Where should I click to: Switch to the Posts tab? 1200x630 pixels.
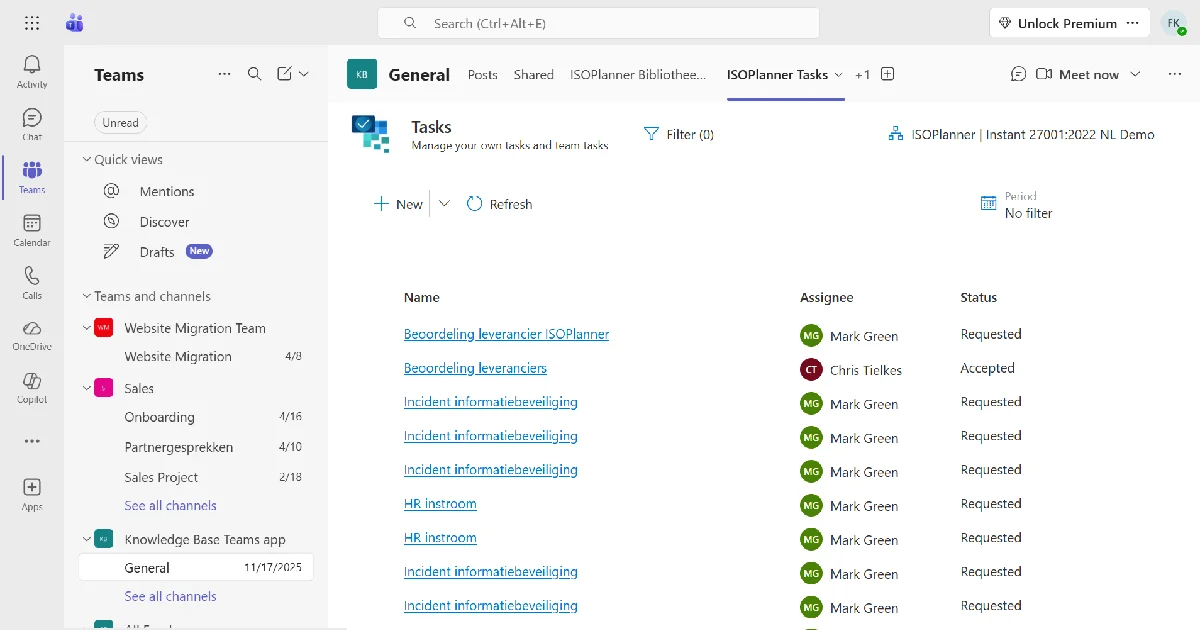point(482,74)
